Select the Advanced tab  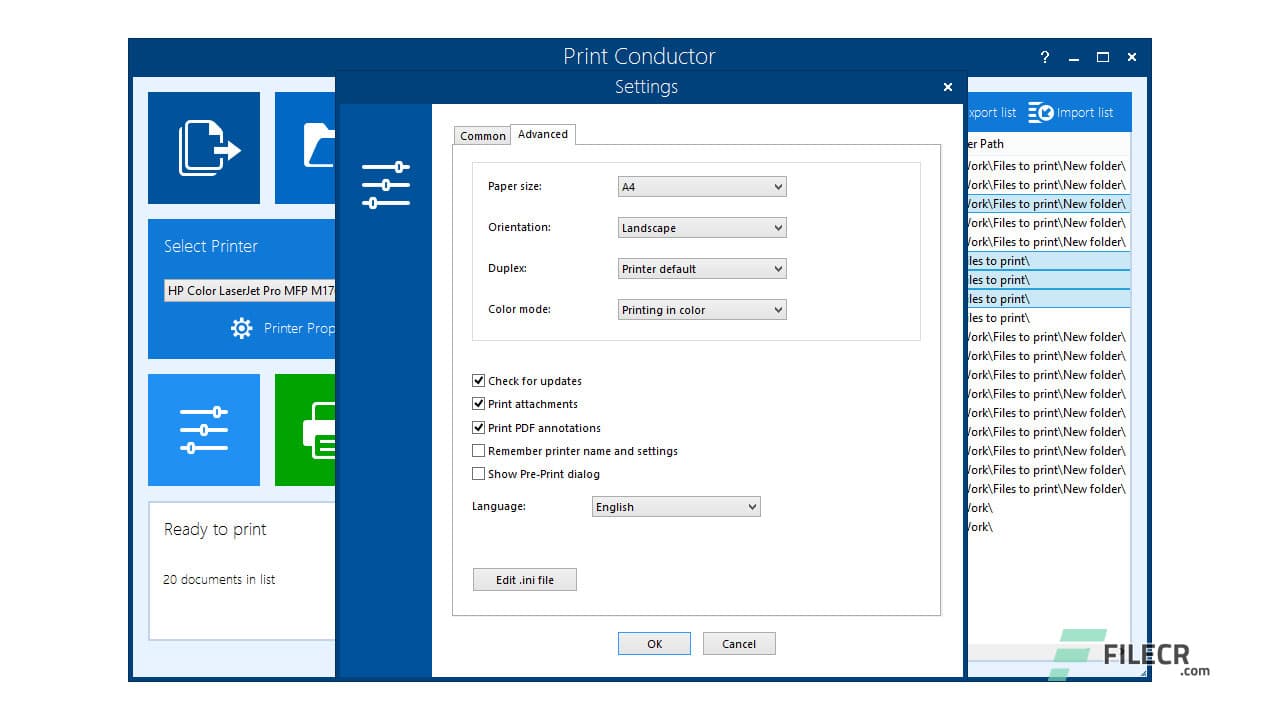(543, 133)
